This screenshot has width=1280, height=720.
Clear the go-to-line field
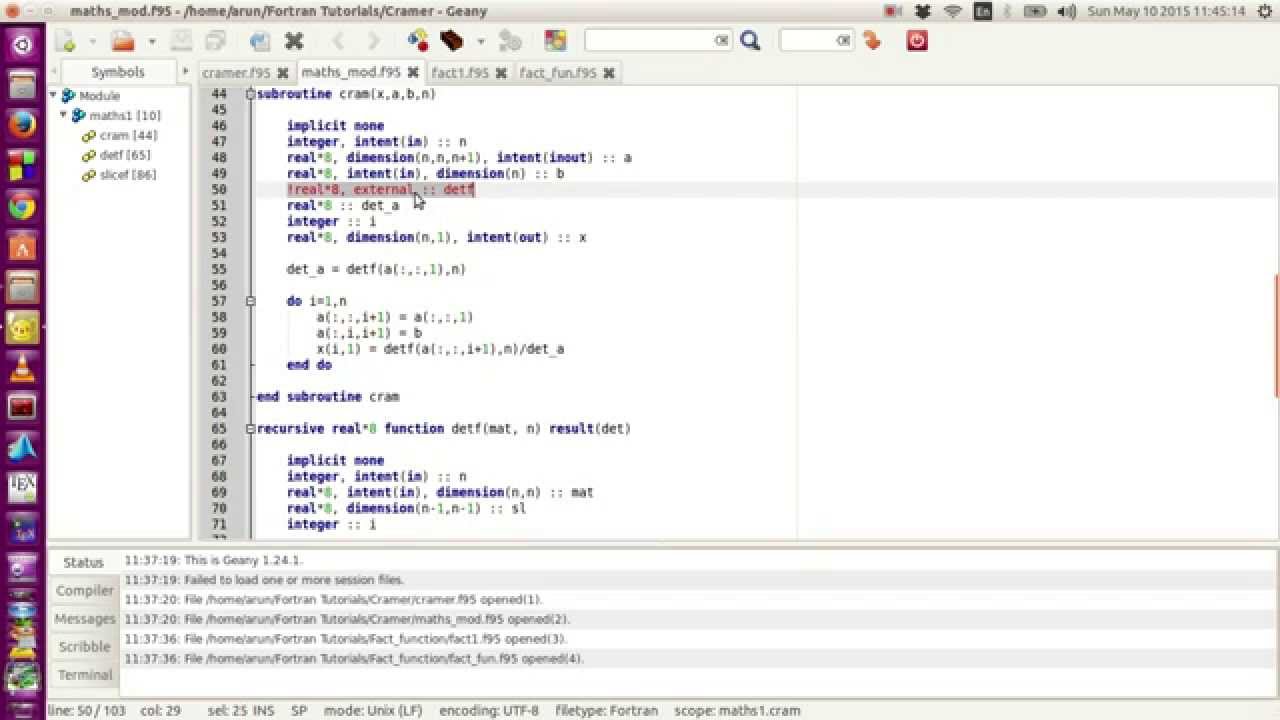(x=844, y=41)
